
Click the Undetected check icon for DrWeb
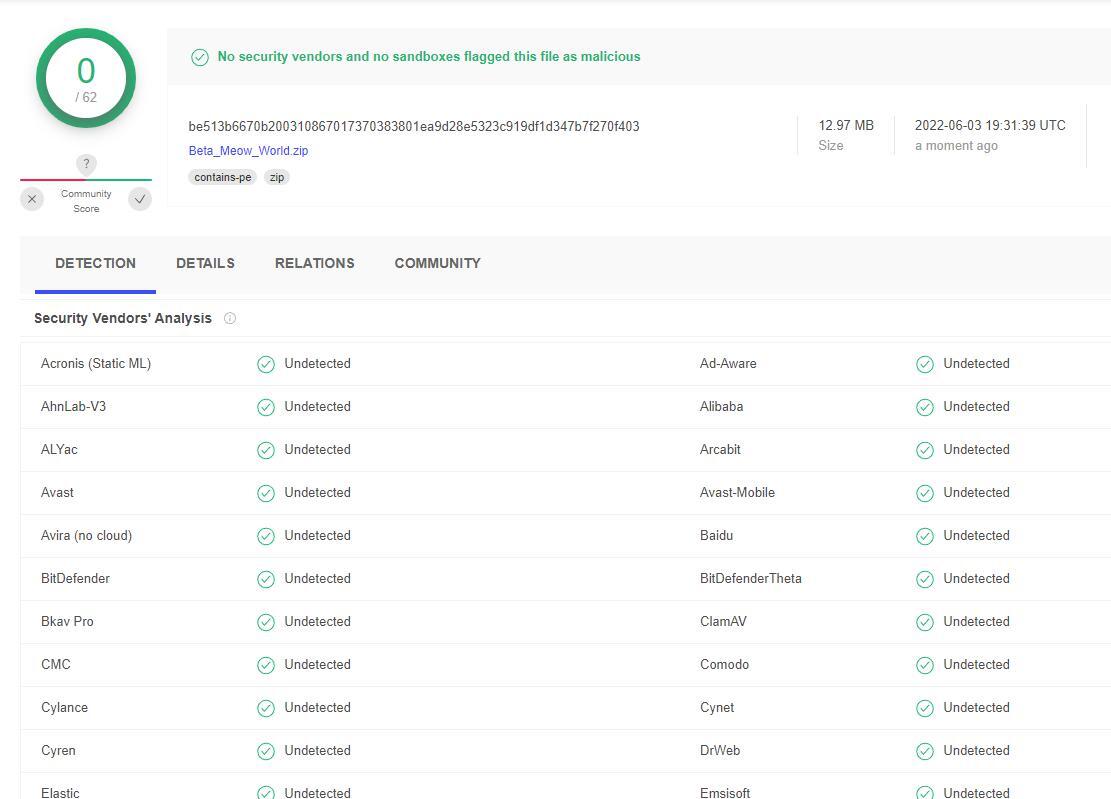(x=925, y=751)
